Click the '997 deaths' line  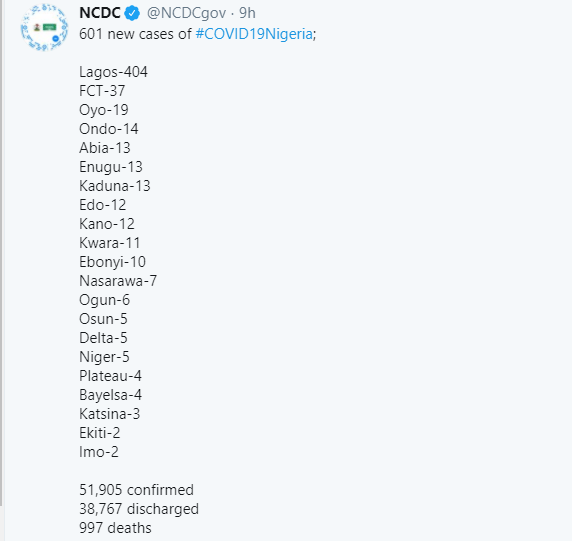(115, 528)
